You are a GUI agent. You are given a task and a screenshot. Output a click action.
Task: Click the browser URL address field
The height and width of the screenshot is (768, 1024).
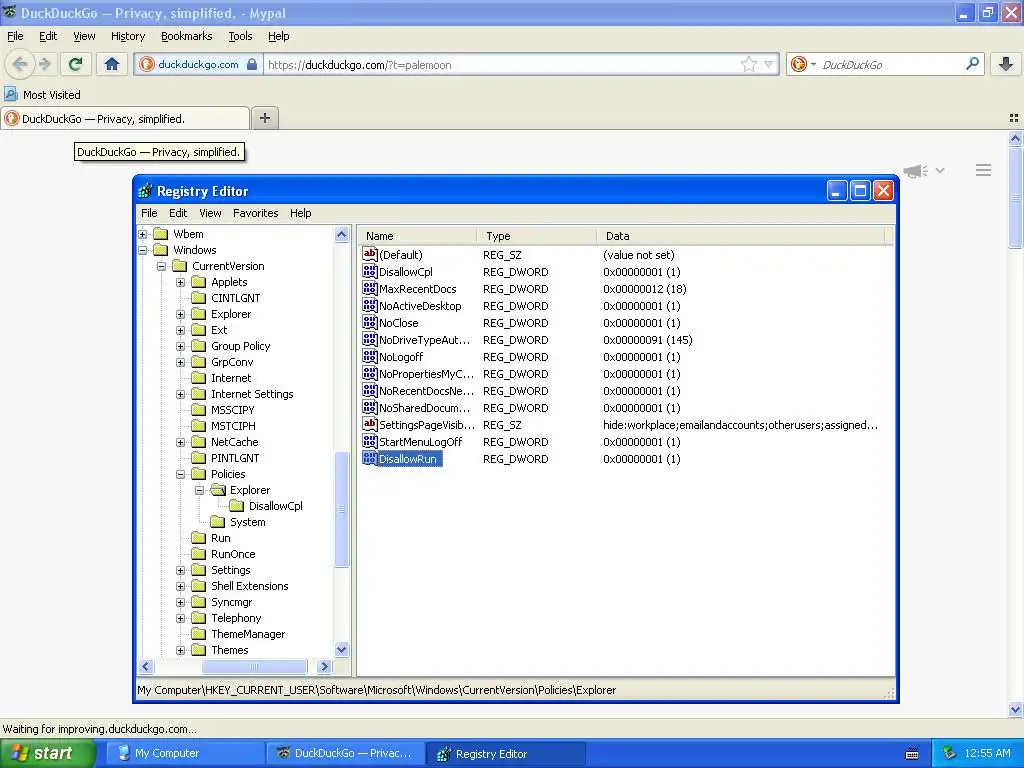pyautogui.click(x=502, y=64)
